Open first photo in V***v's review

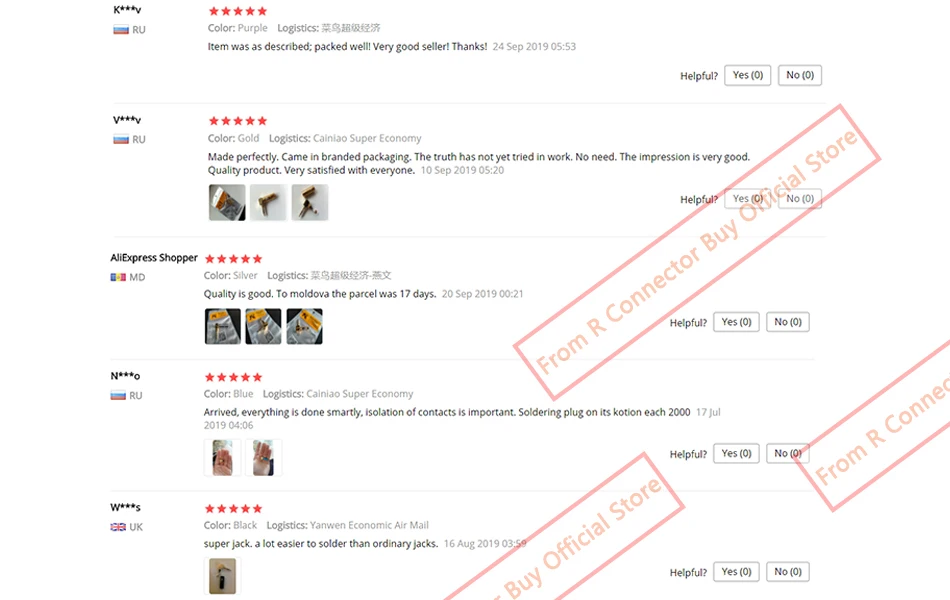pyautogui.click(x=227, y=202)
